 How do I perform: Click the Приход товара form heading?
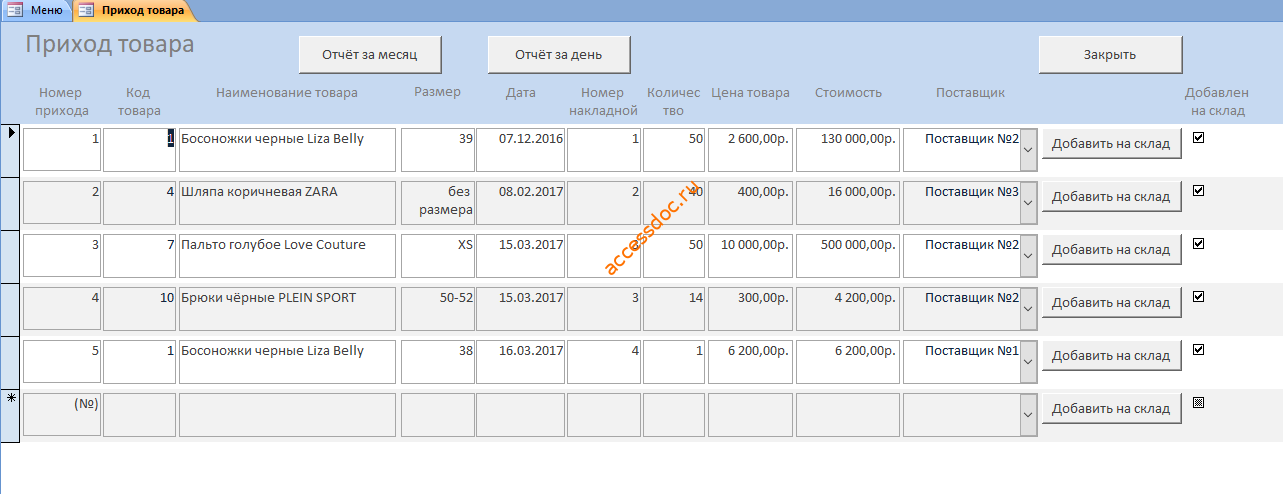pyautogui.click(x=110, y=45)
